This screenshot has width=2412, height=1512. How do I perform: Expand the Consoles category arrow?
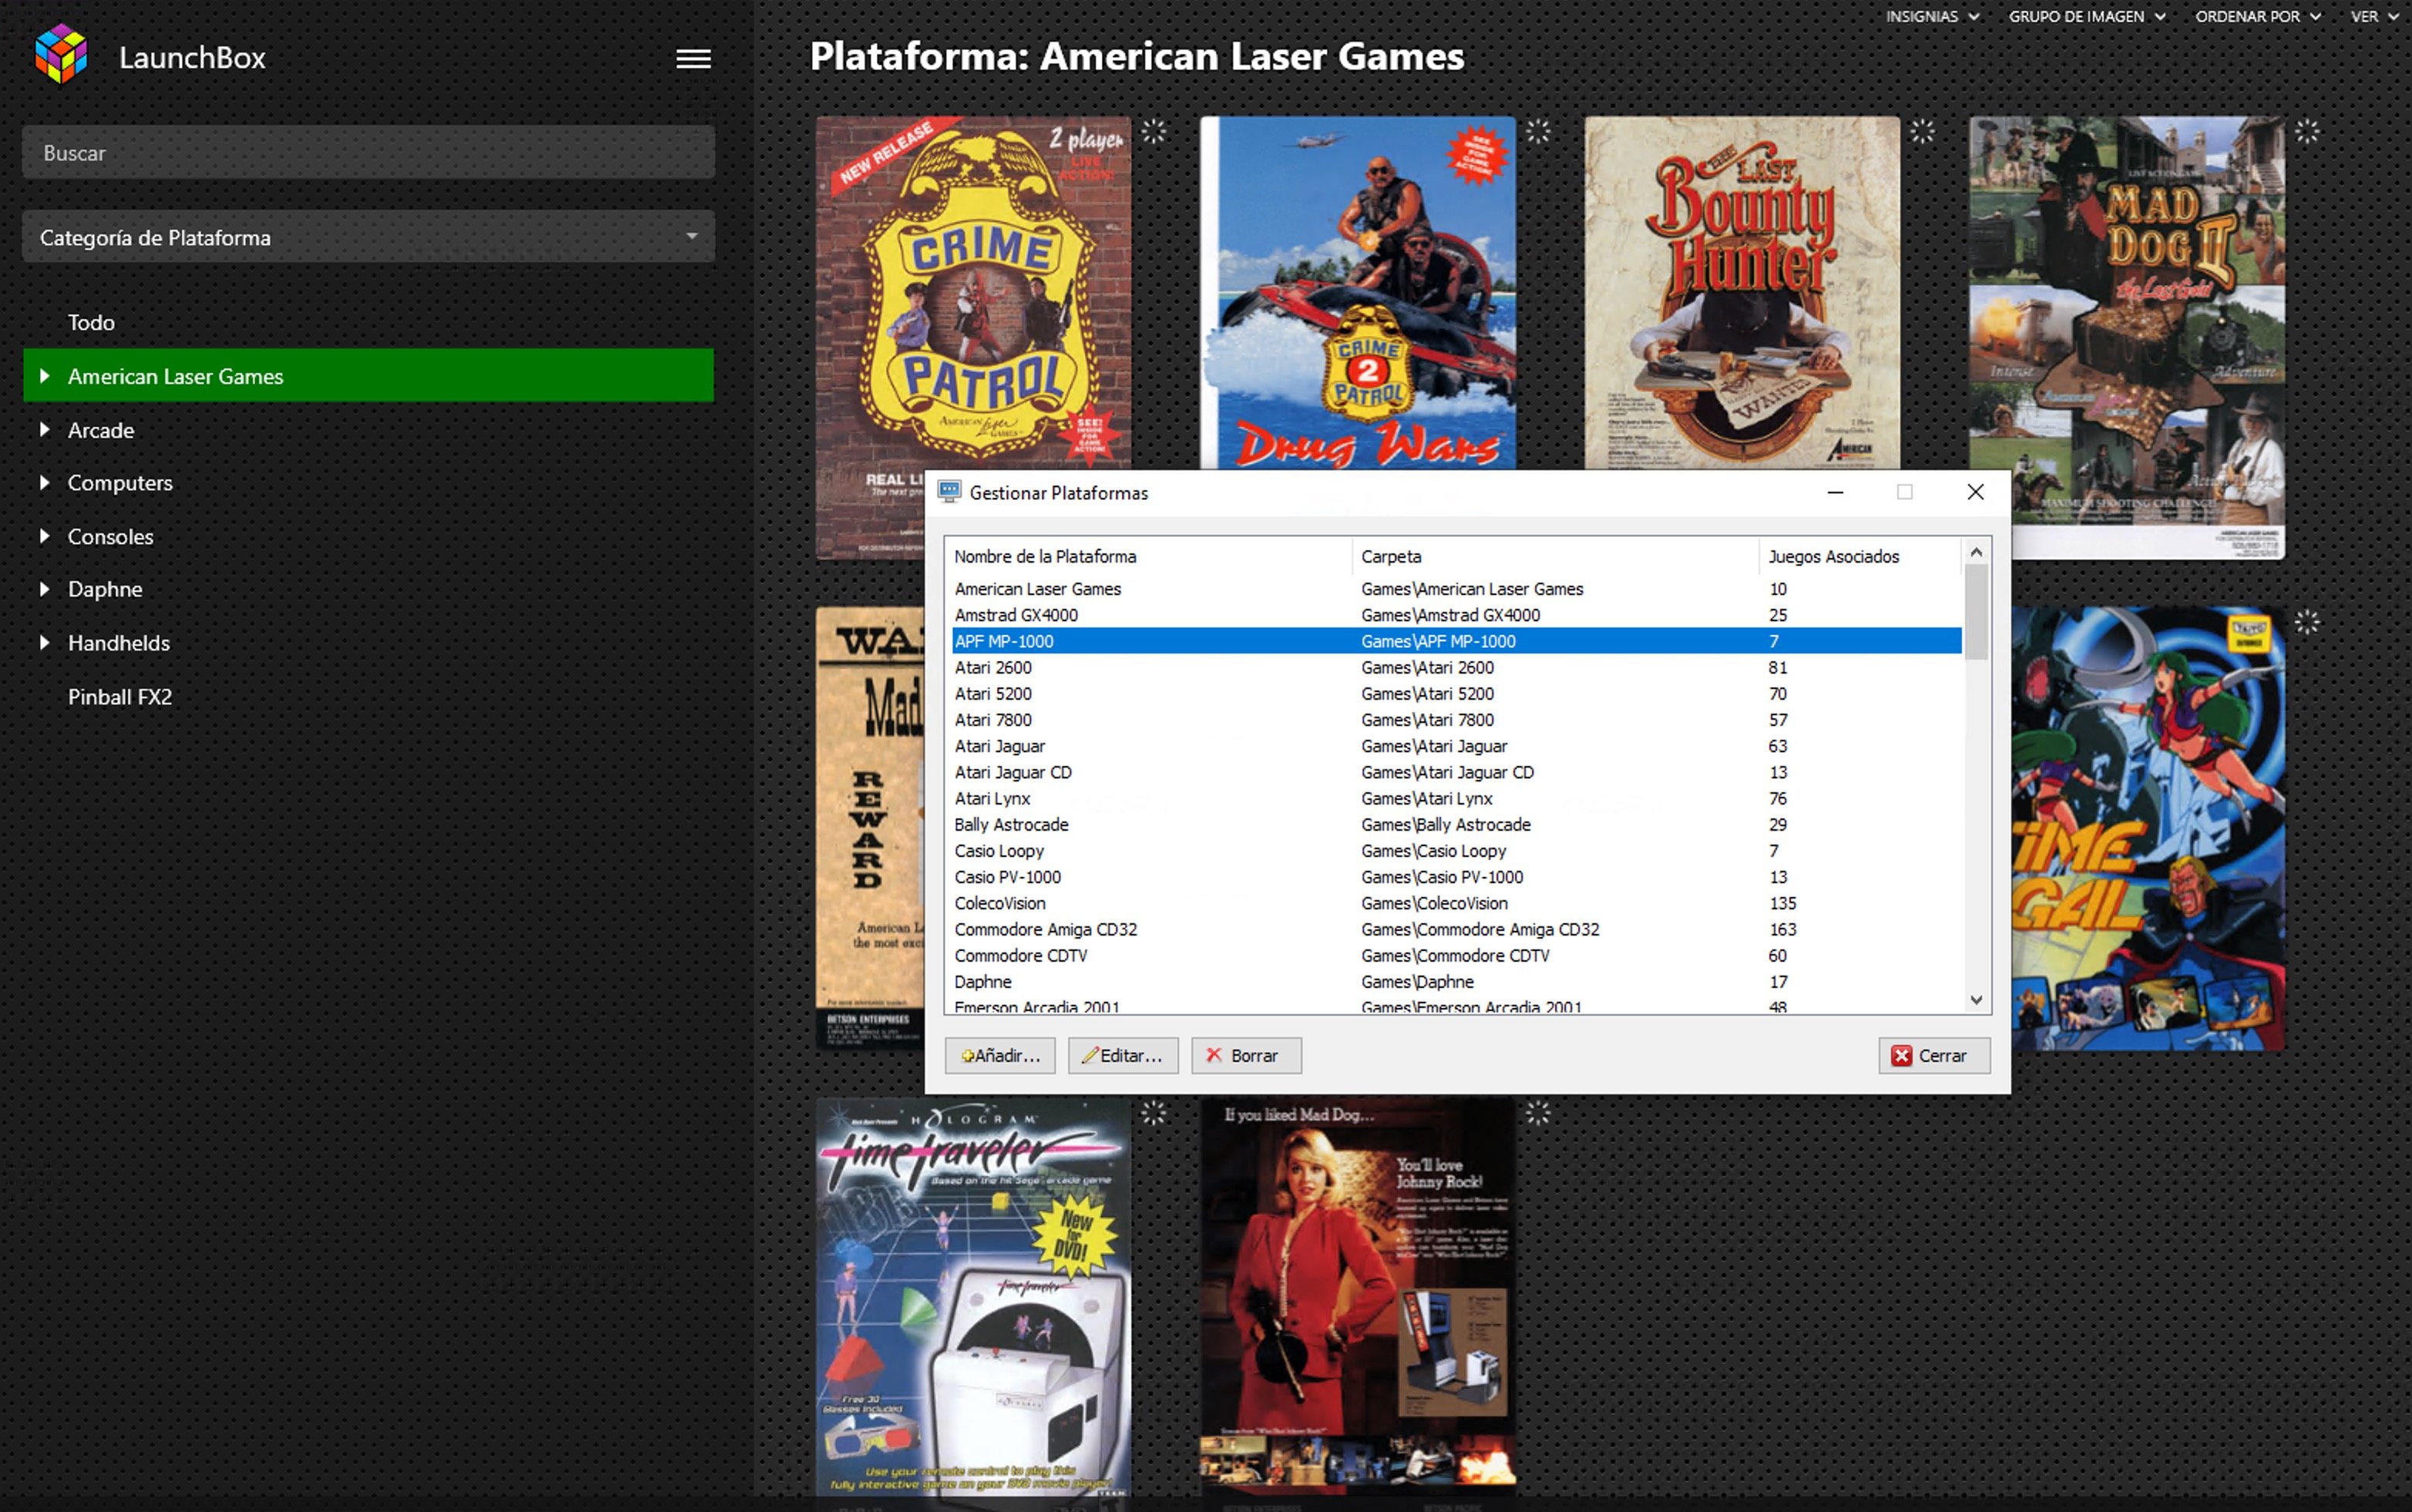point(45,536)
